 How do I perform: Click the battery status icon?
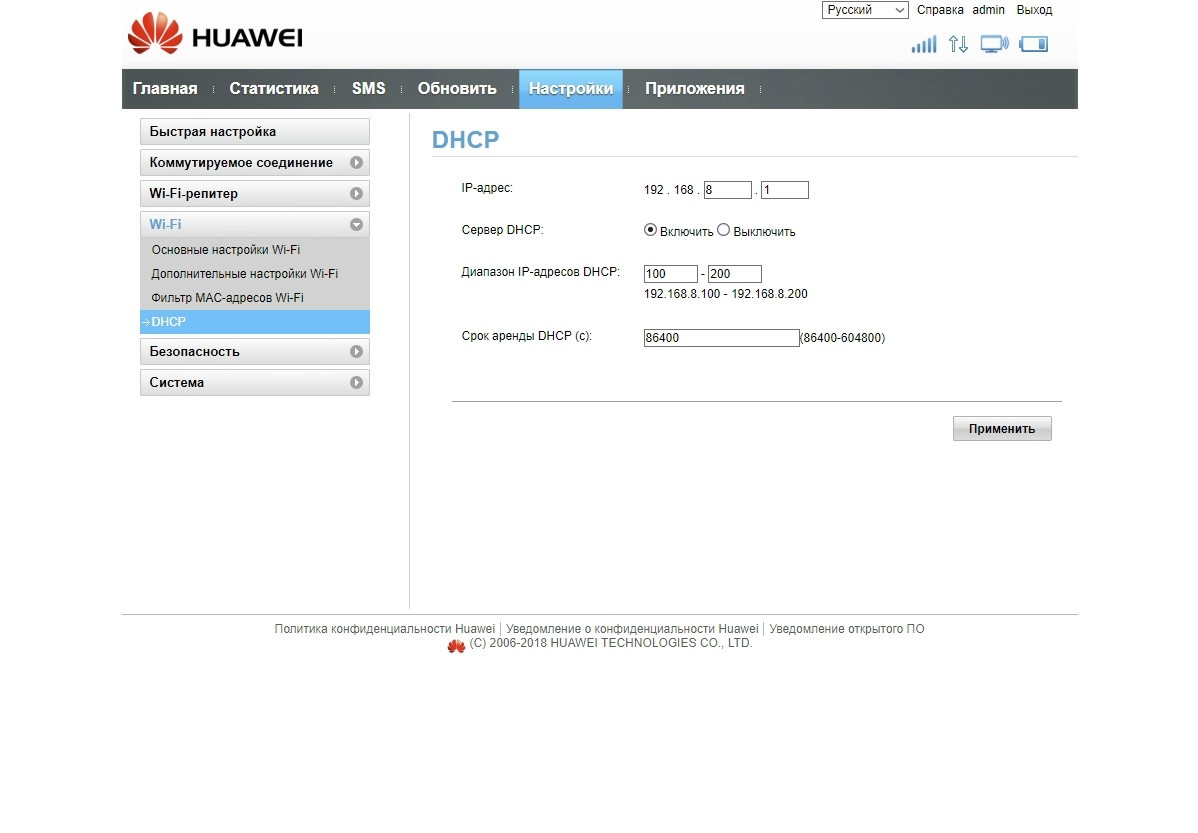1034,44
